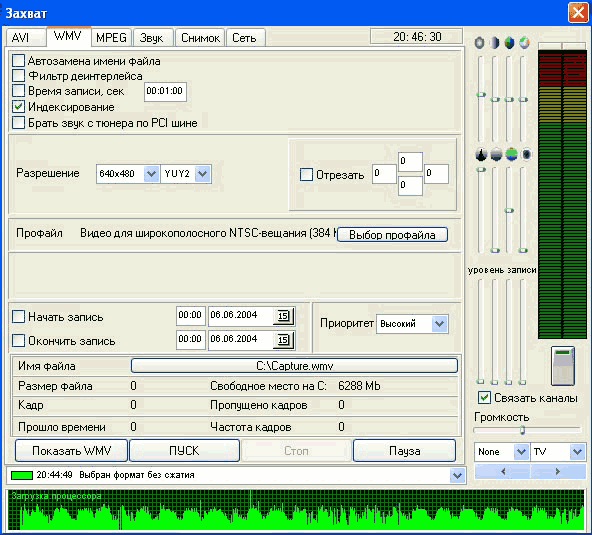Click first уровень записи slider handle
Image resolution: width=592 pixels, height=535 pixels.
point(480,381)
